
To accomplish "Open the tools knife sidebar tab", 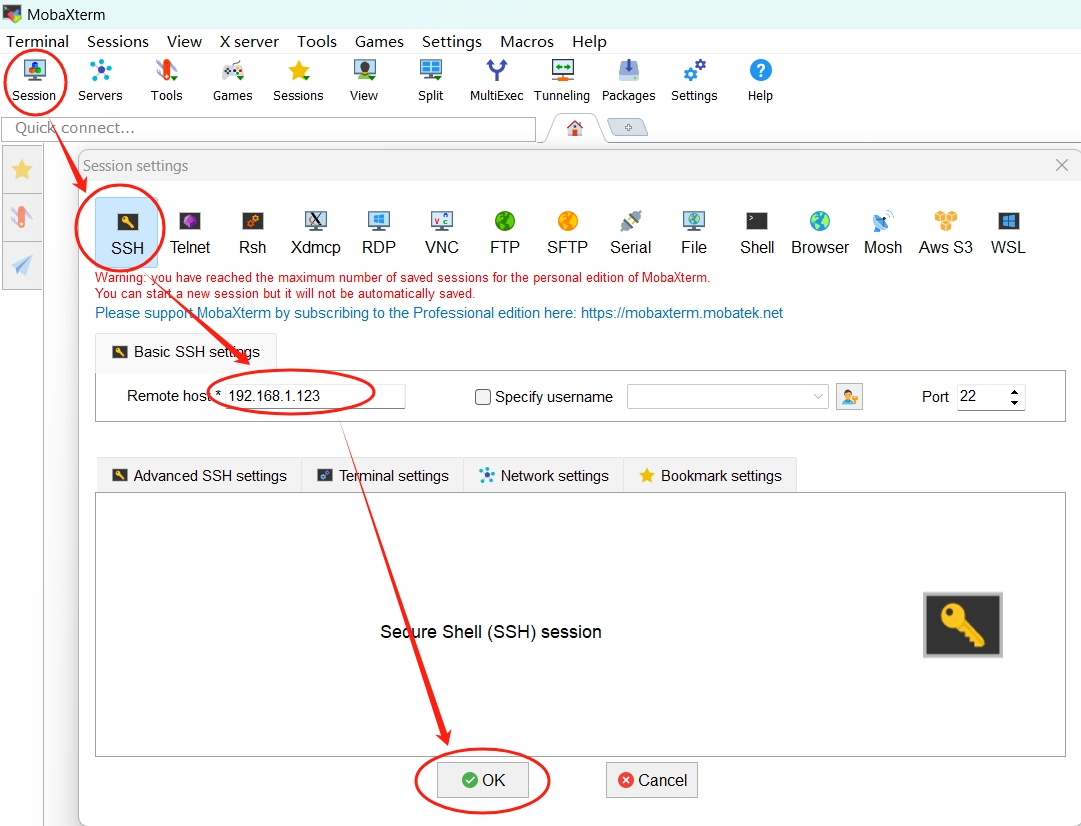I will coord(22,217).
